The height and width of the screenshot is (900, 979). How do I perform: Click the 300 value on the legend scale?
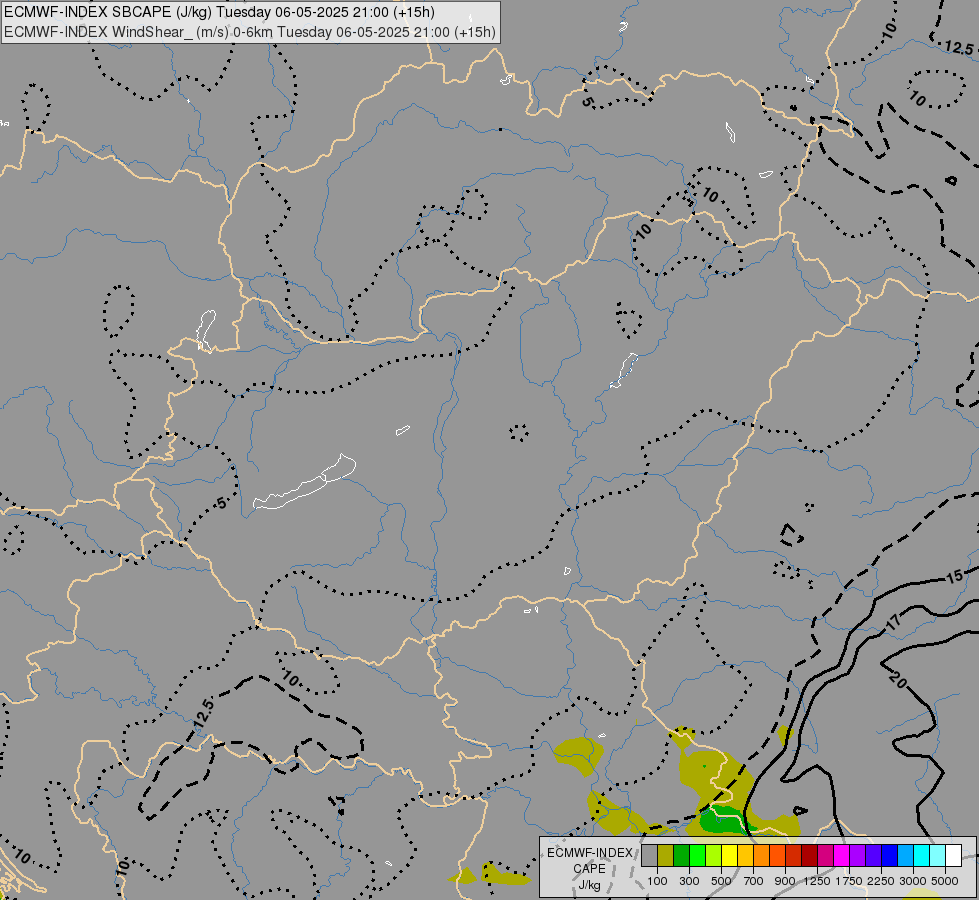[689, 881]
